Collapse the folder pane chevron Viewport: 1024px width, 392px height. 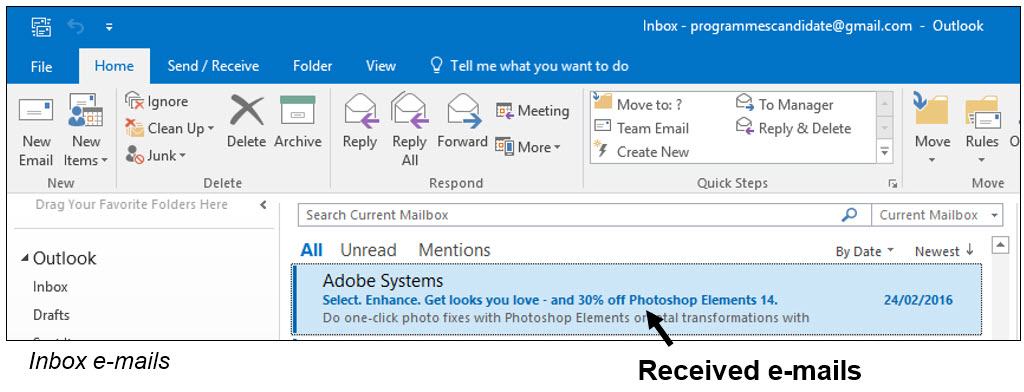click(263, 204)
